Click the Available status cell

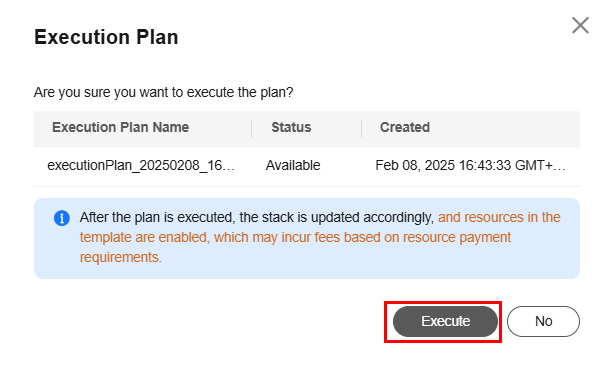(293, 165)
